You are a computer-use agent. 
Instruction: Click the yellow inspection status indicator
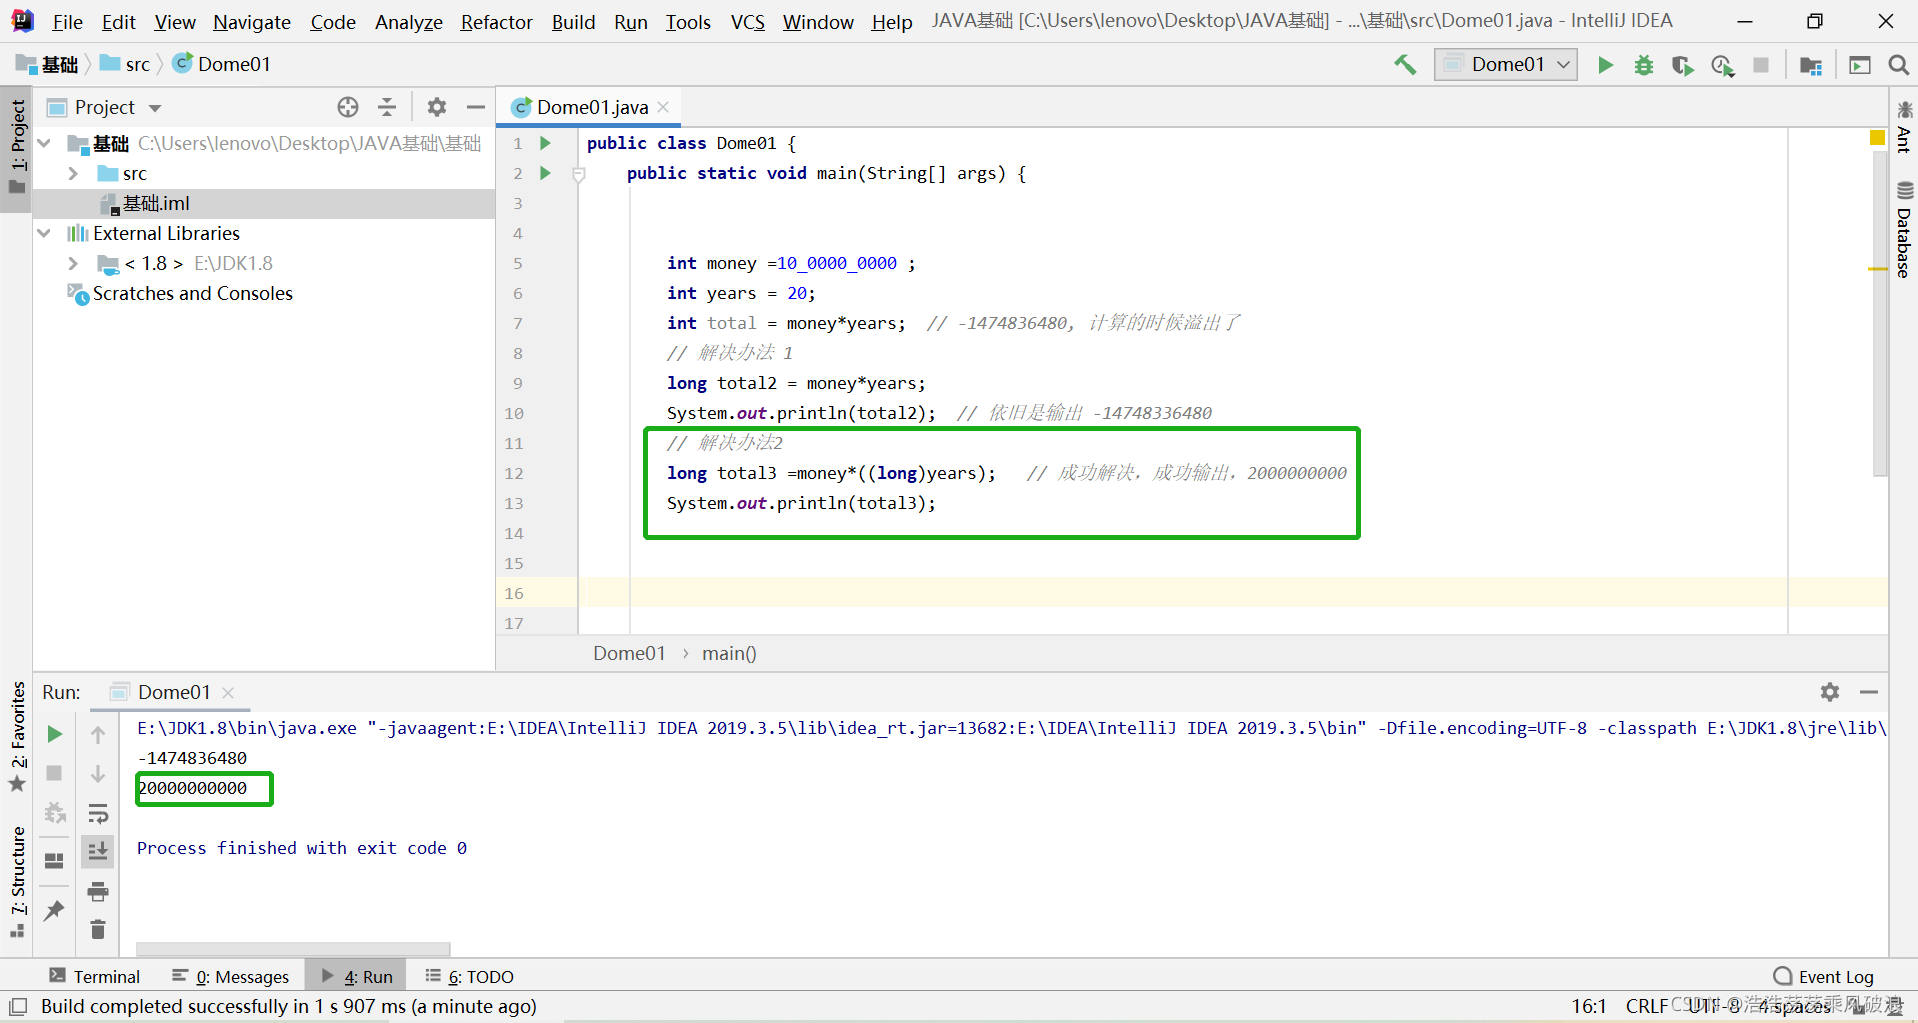(1877, 138)
